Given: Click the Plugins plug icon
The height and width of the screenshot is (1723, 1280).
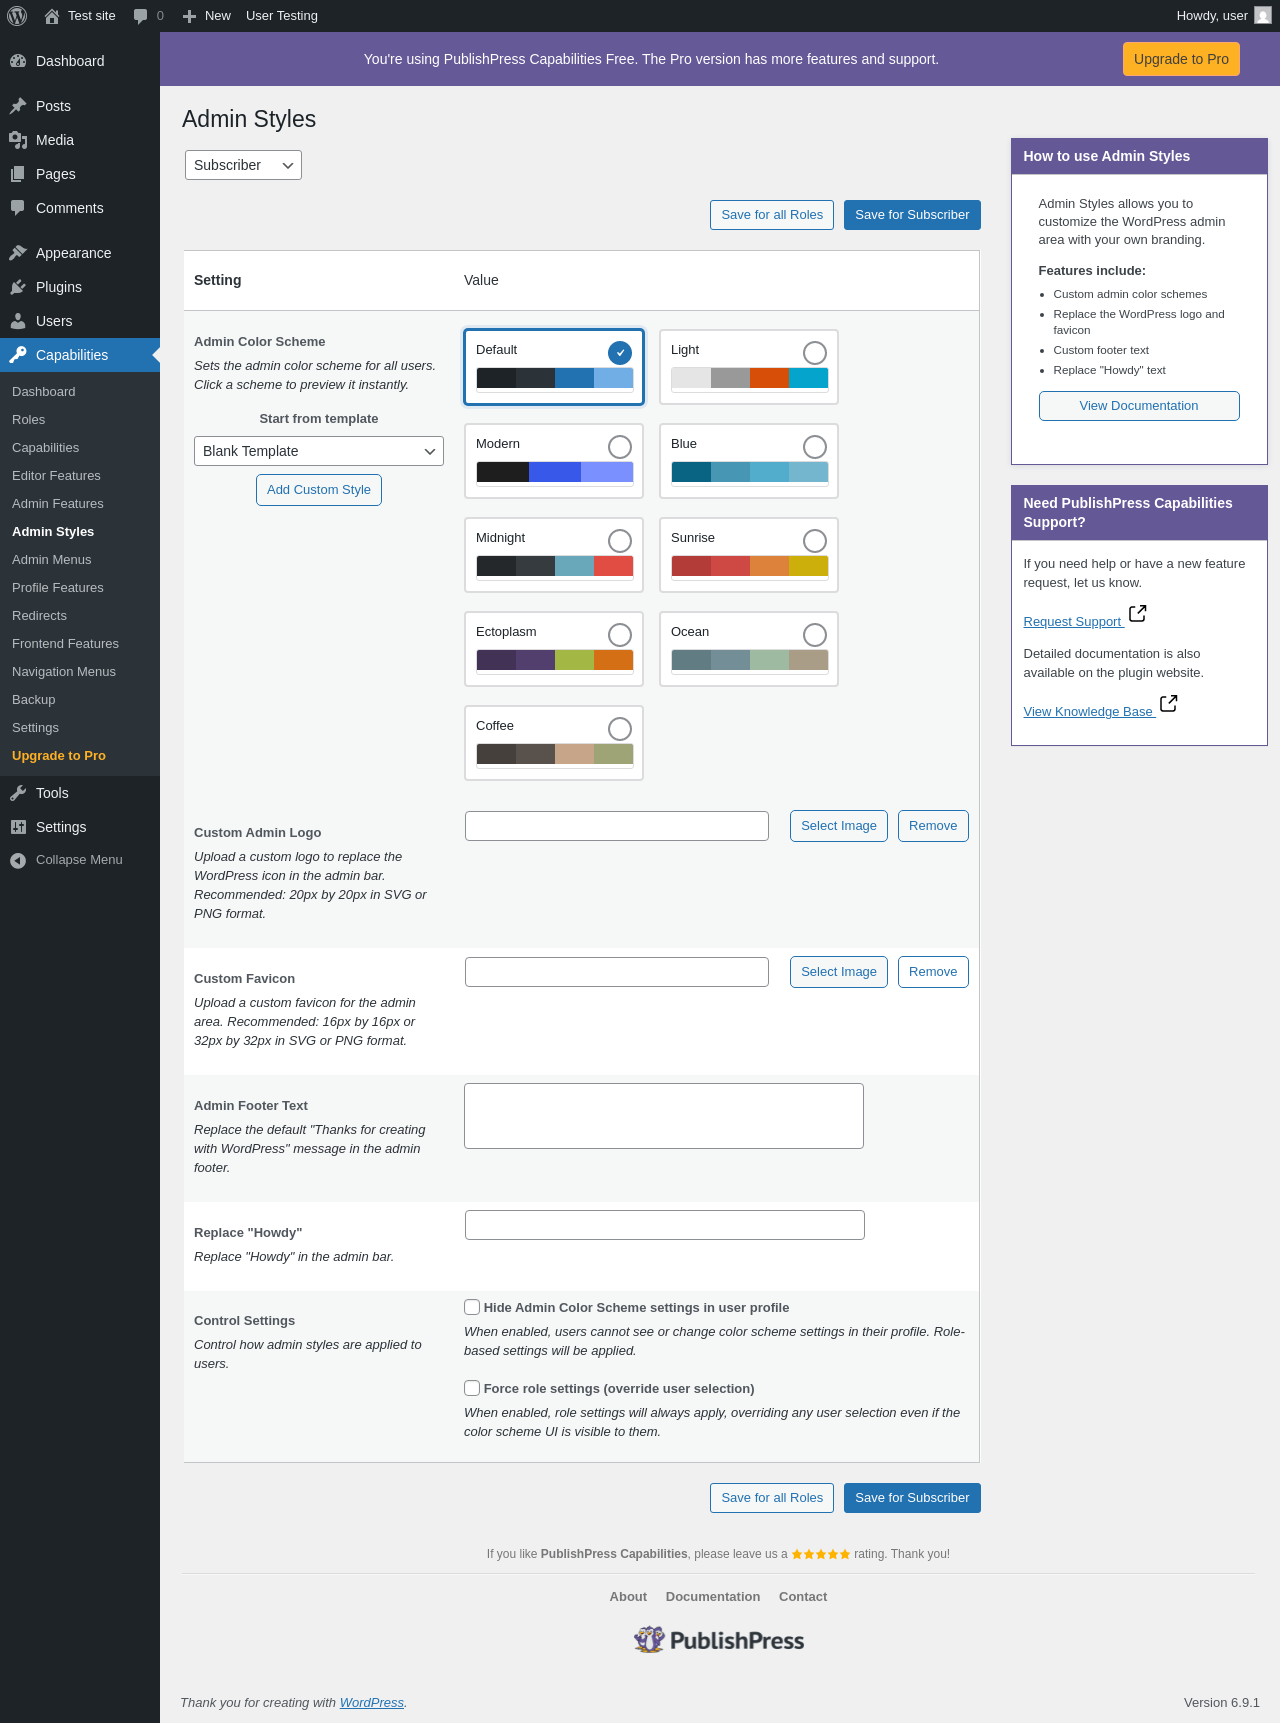Looking at the screenshot, I should [x=18, y=287].
